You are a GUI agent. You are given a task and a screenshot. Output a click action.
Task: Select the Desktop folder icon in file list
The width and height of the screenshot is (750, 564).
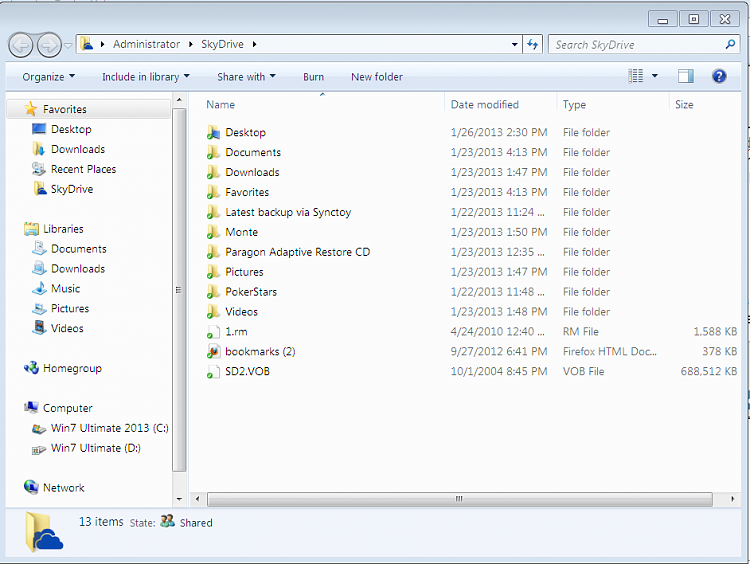coord(213,133)
